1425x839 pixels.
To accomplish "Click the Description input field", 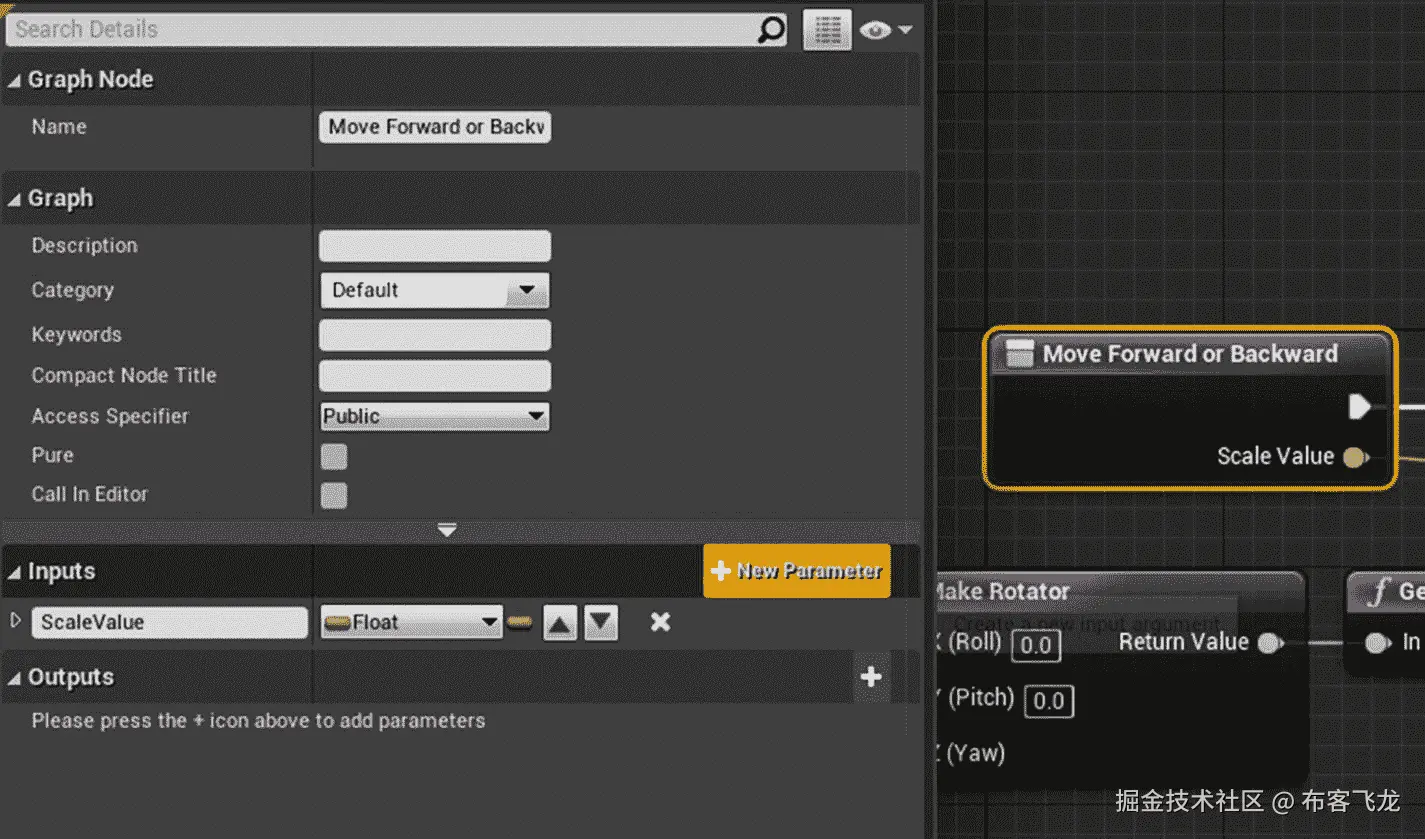I will [x=435, y=246].
